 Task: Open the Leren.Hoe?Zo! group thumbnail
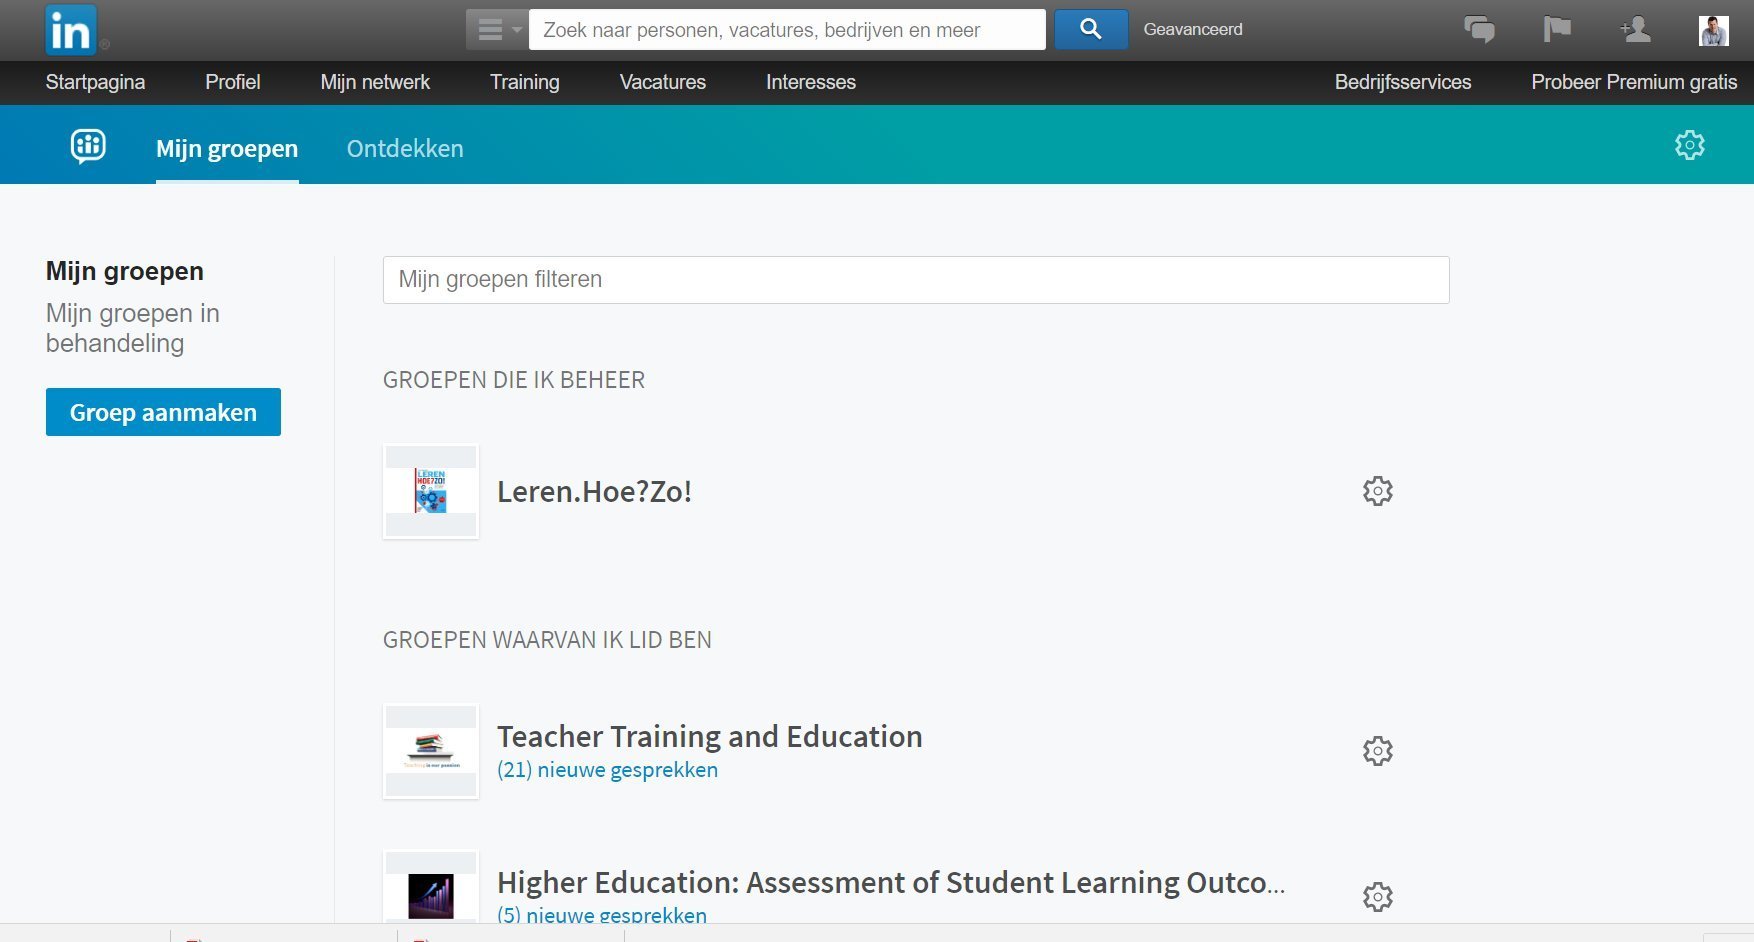431,491
